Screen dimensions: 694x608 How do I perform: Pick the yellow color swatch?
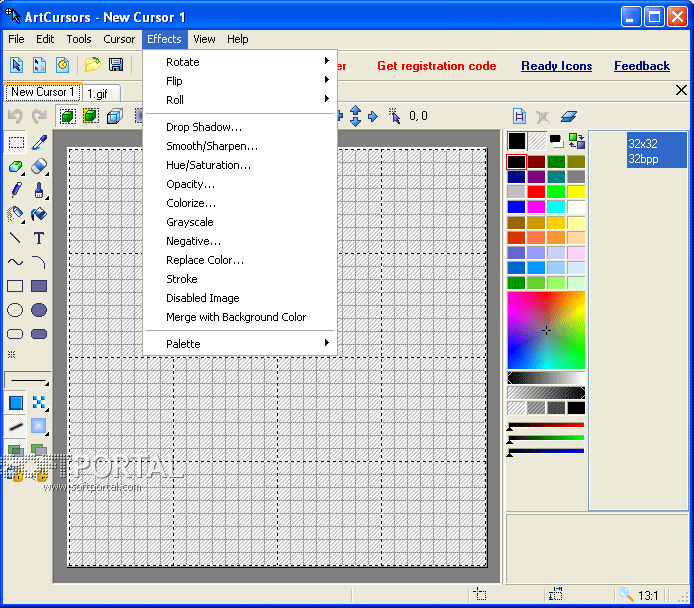(x=576, y=192)
